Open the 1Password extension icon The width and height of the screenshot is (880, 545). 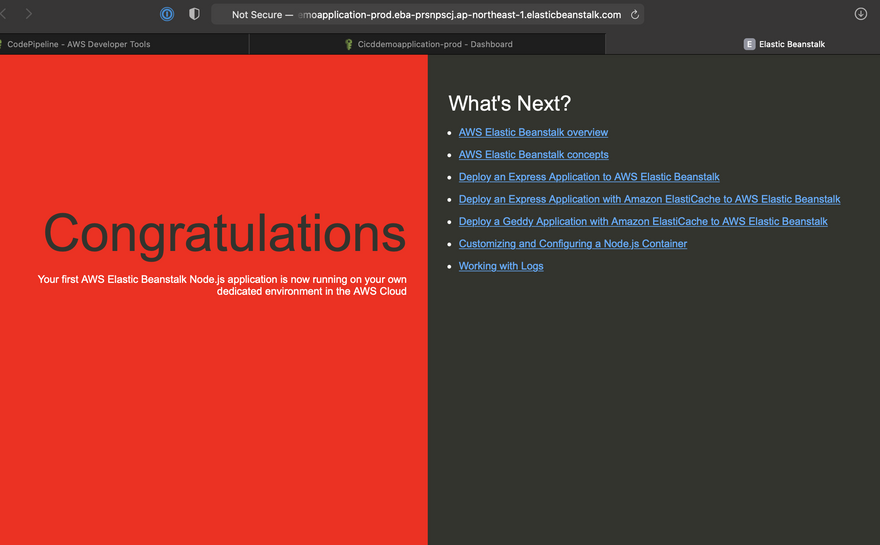pyautogui.click(x=167, y=14)
